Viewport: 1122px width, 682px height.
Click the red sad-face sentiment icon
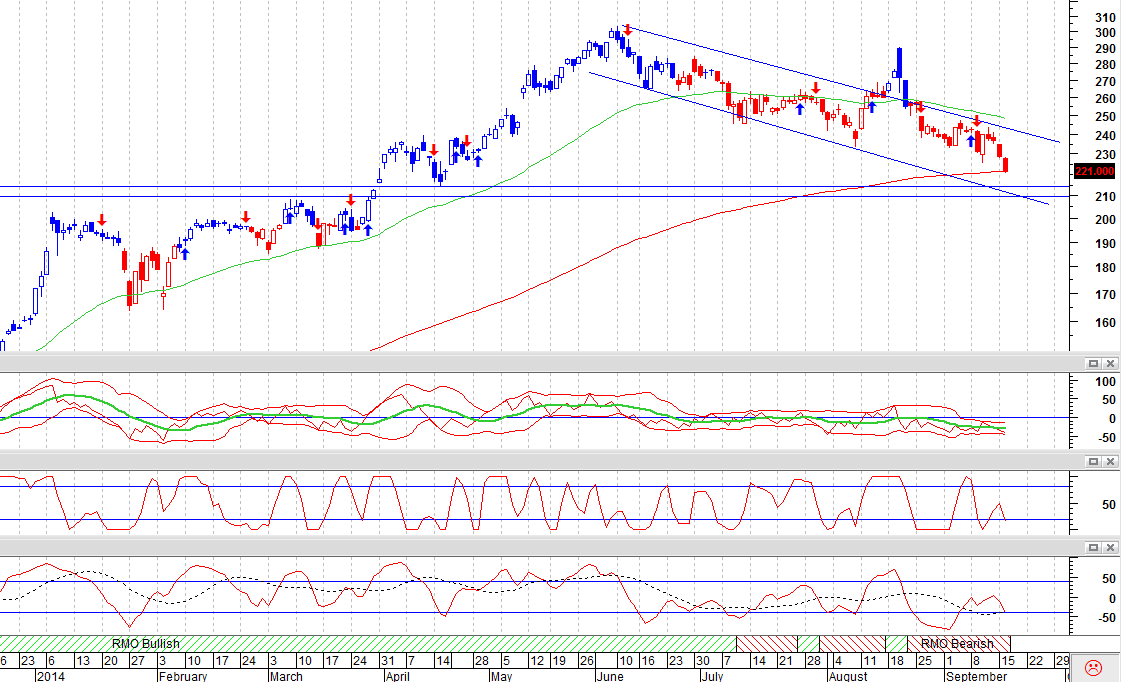(x=1093, y=668)
